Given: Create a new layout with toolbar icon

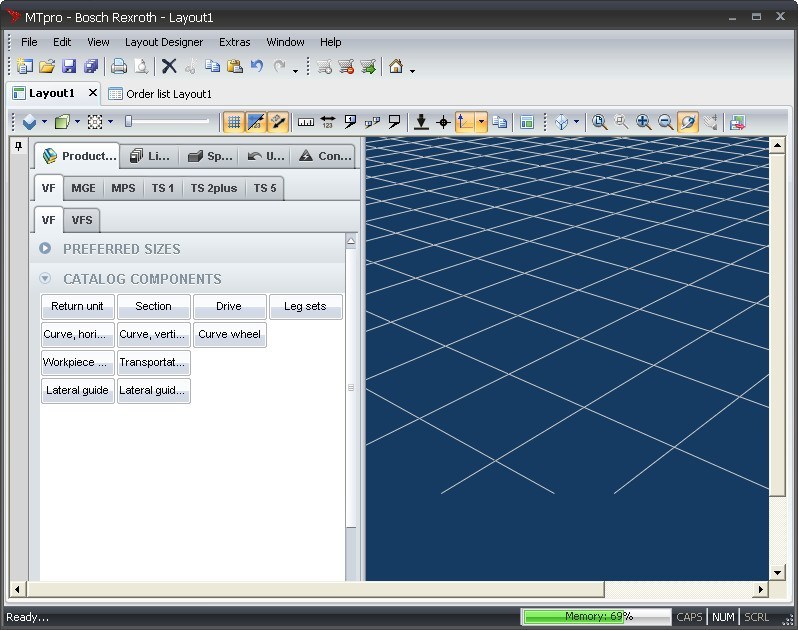Looking at the screenshot, I should [24, 67].
